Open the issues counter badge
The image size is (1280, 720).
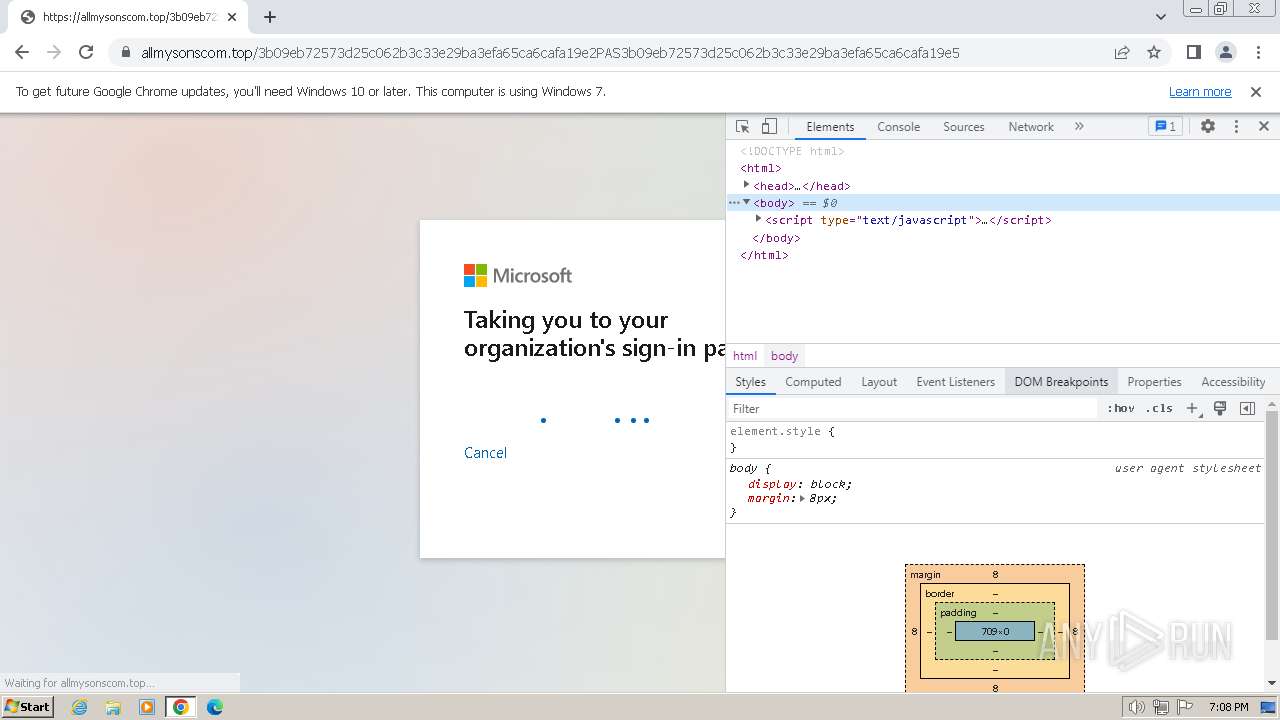[x=1165, y=127]
